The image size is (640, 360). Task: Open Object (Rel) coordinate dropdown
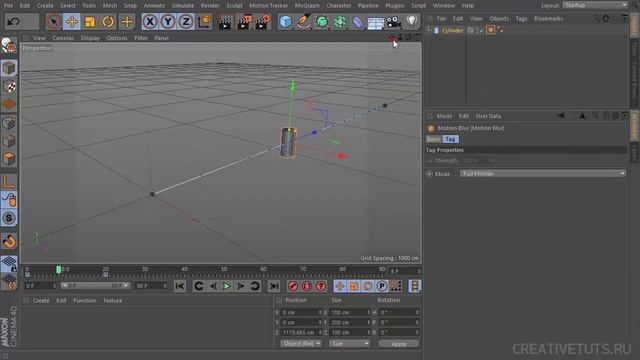[x=301, y=344]
